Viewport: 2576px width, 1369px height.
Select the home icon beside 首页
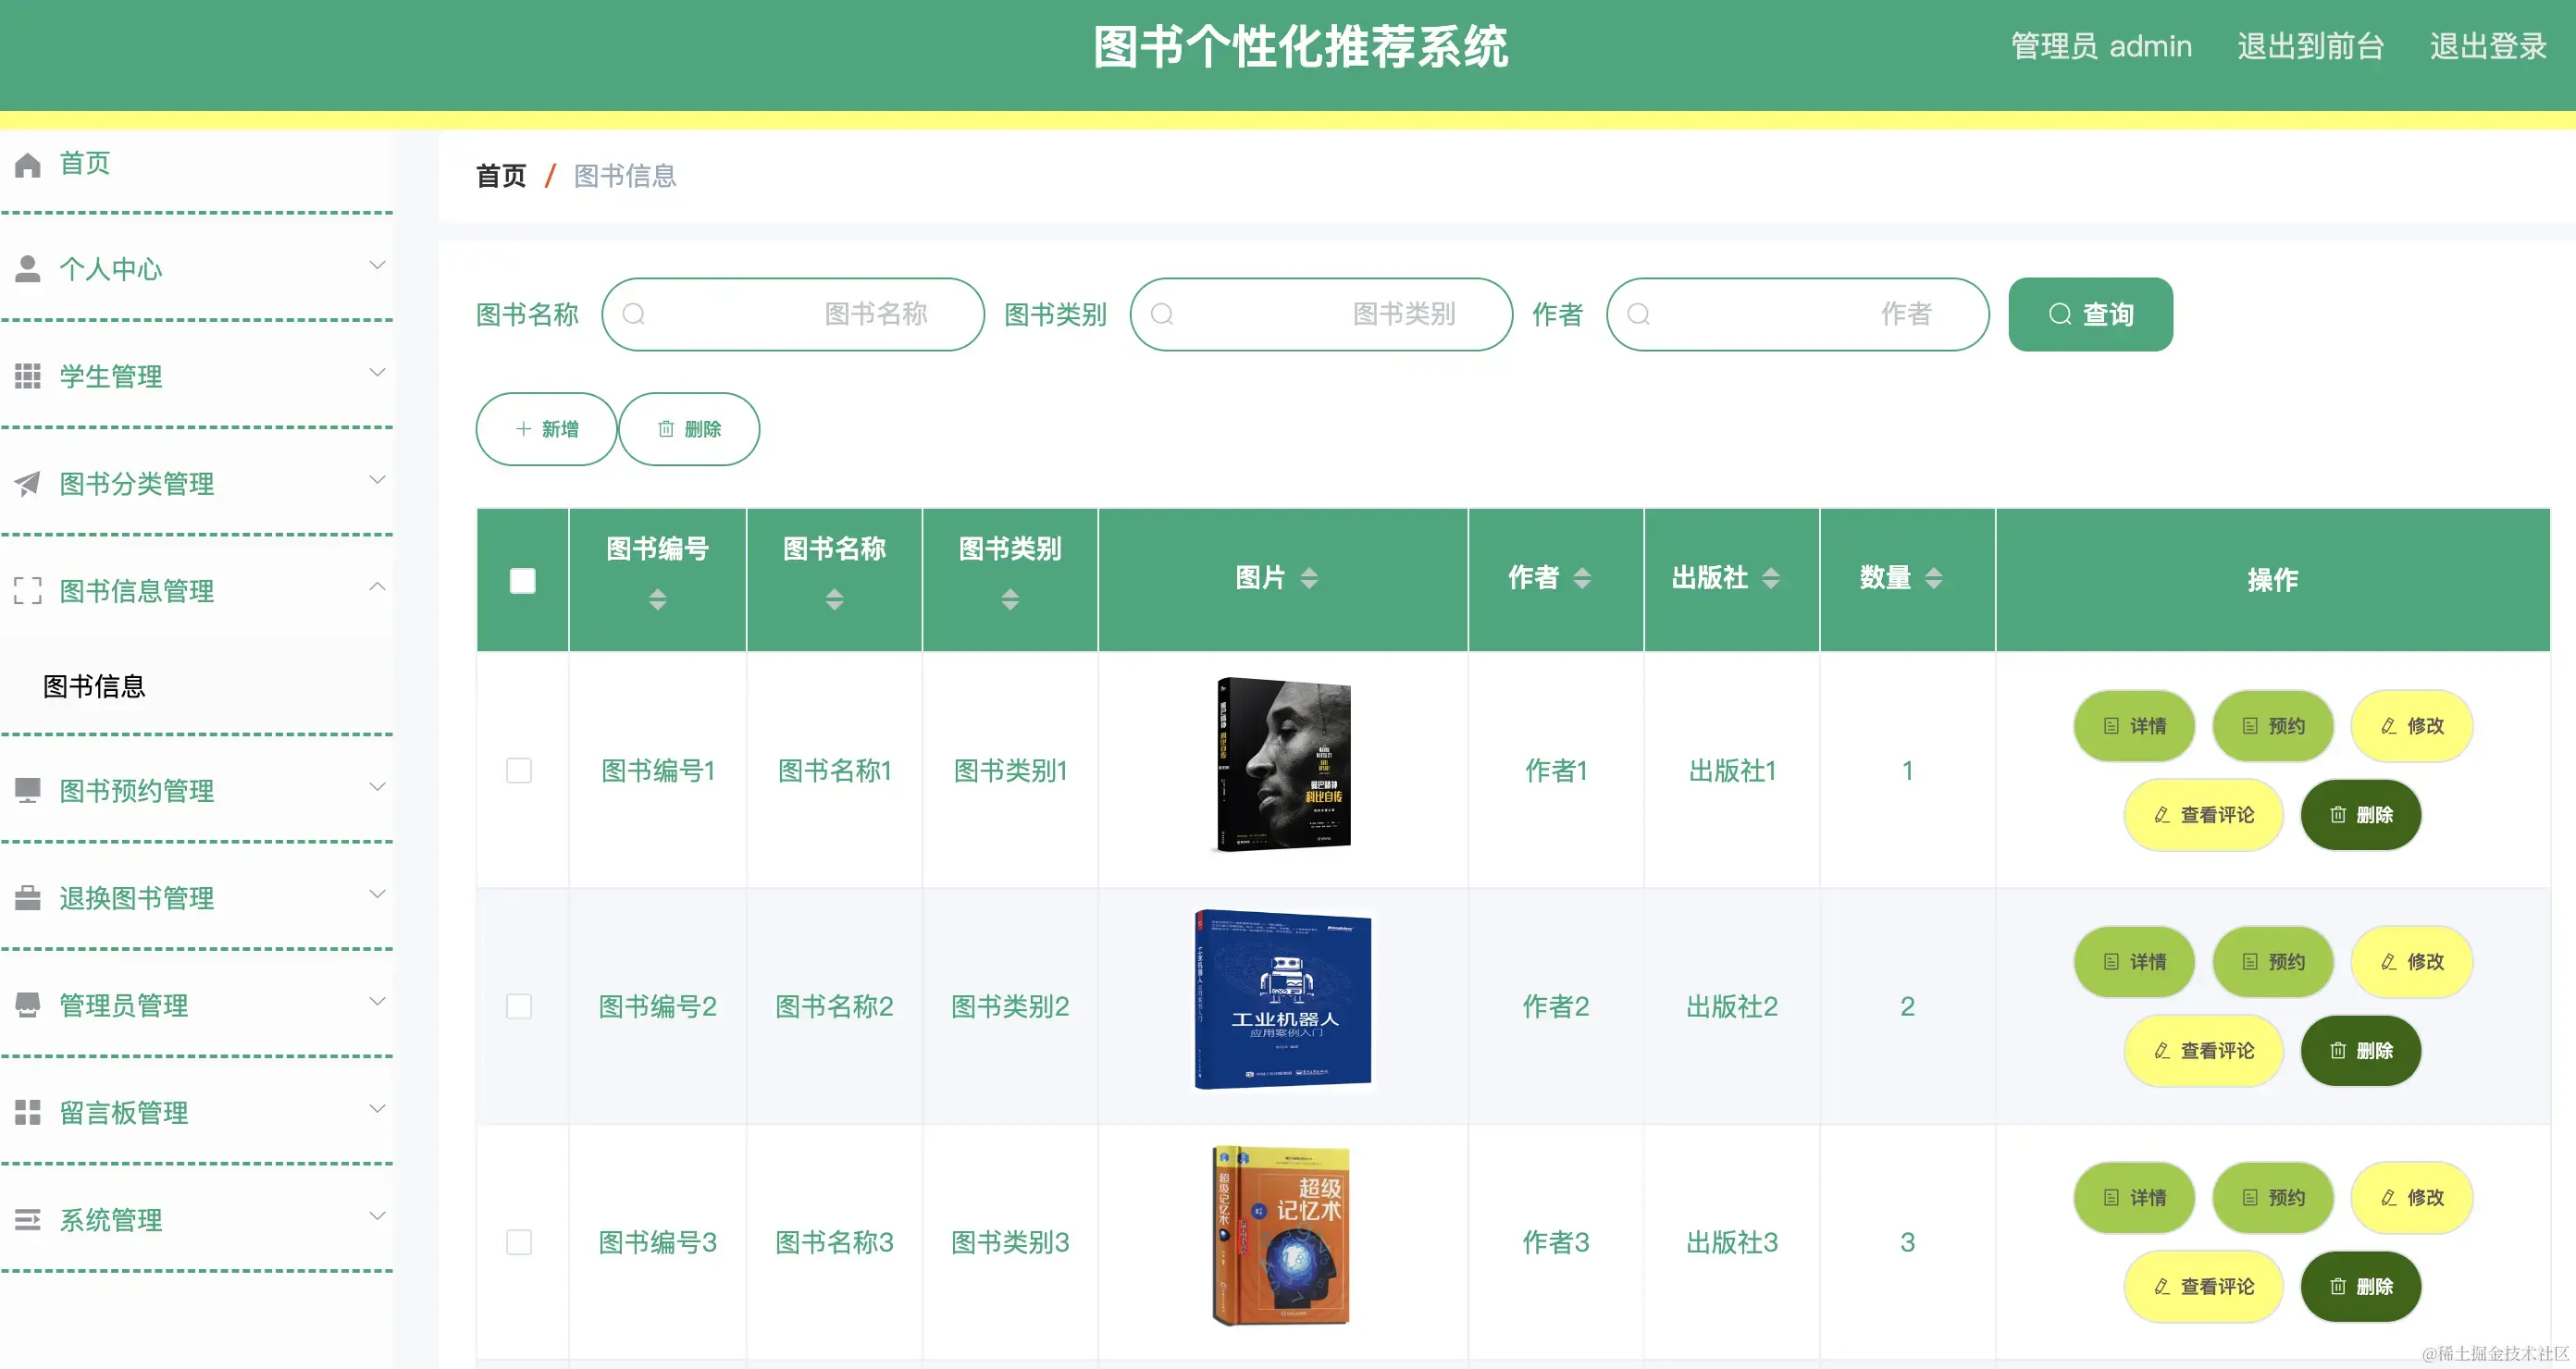[x=26, y=163]
